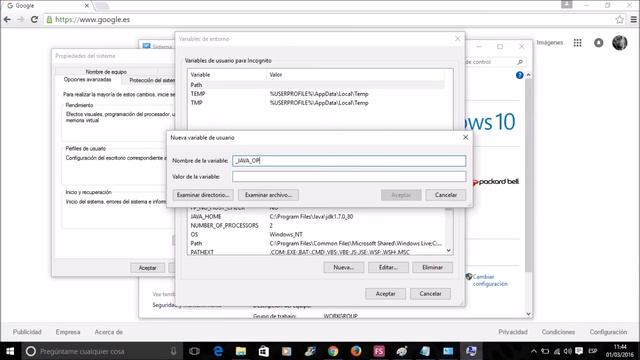
Task: Open the volume control in system tray
Action: tap(568, 351)
